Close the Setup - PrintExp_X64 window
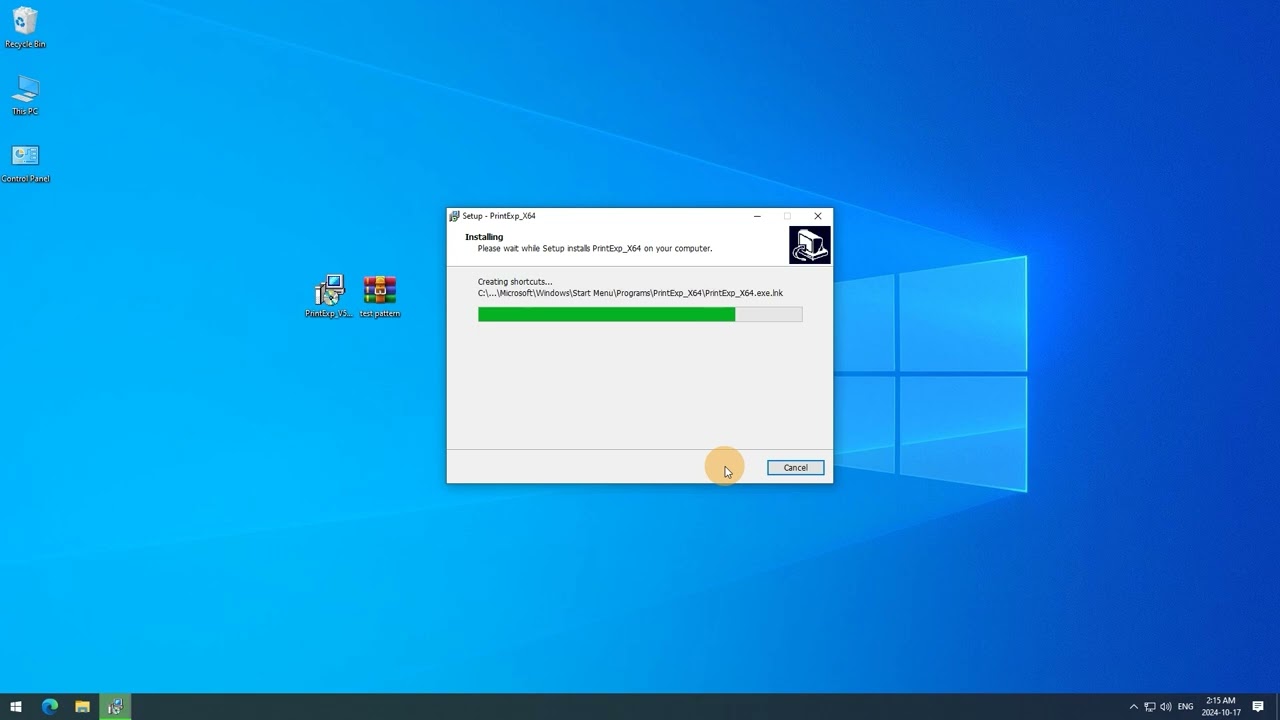This screenshot has width=1280, height=720. (x=818, y=216)
